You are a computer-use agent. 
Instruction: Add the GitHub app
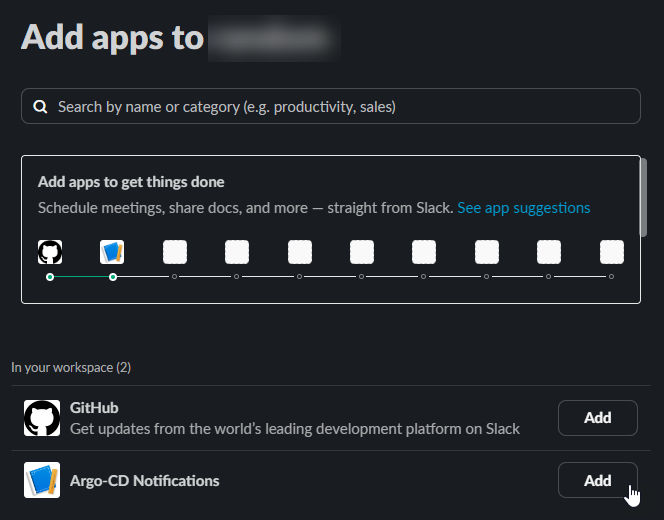(597, 418)
